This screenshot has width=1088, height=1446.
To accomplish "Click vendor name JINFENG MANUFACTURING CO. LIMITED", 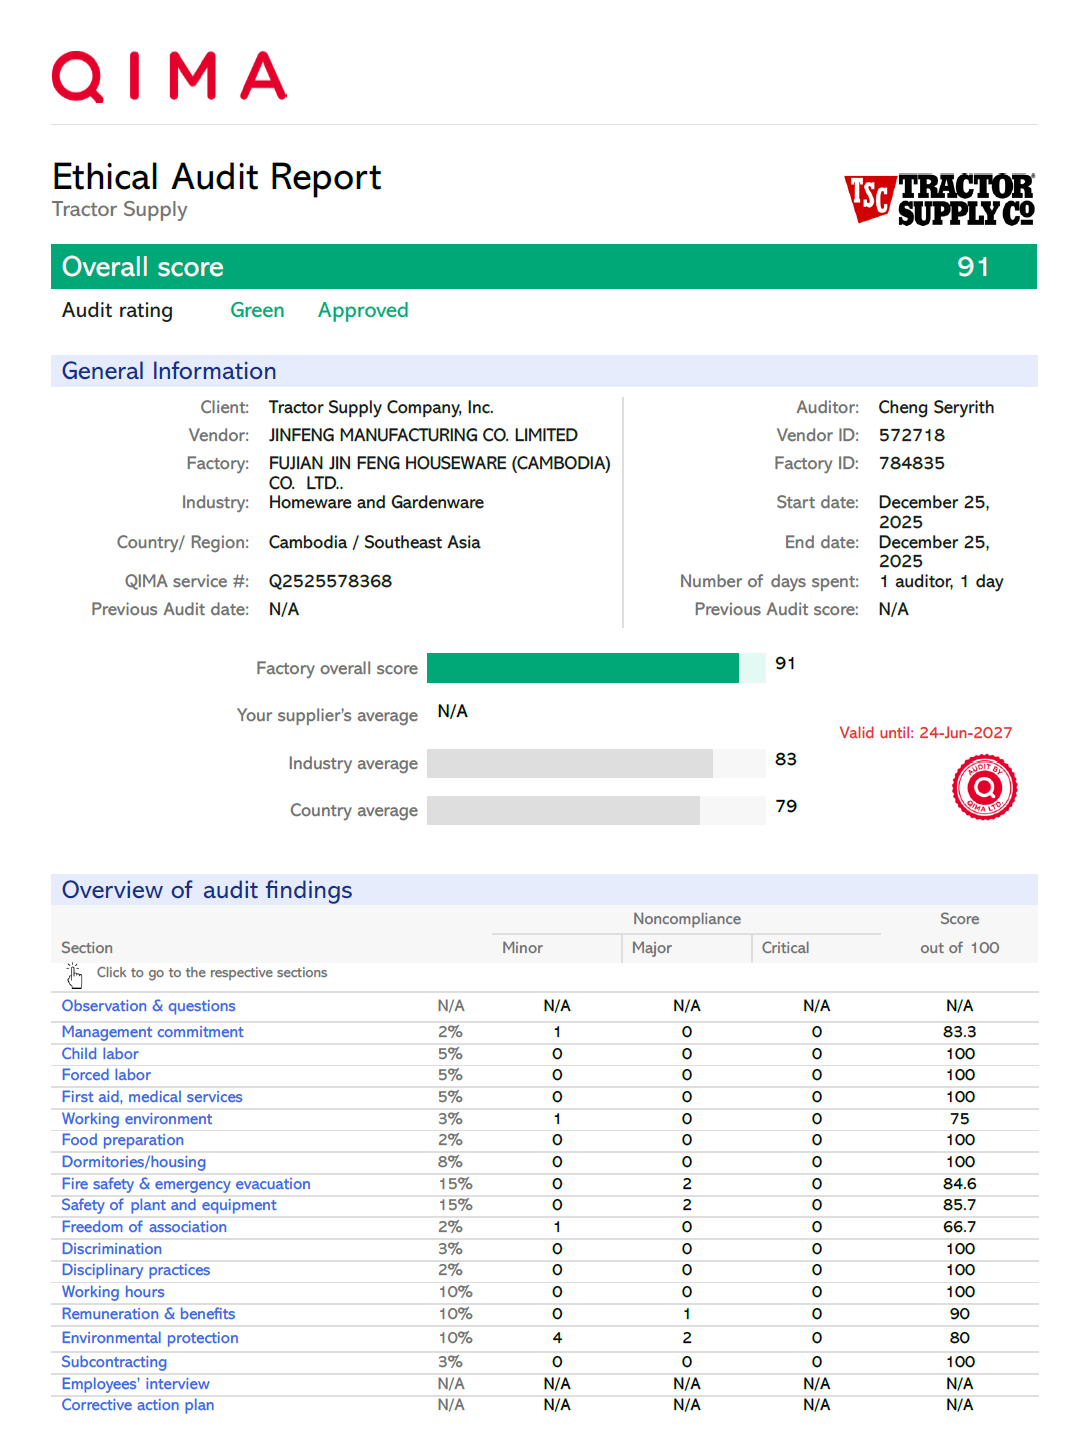I will (x=423, y=435).
